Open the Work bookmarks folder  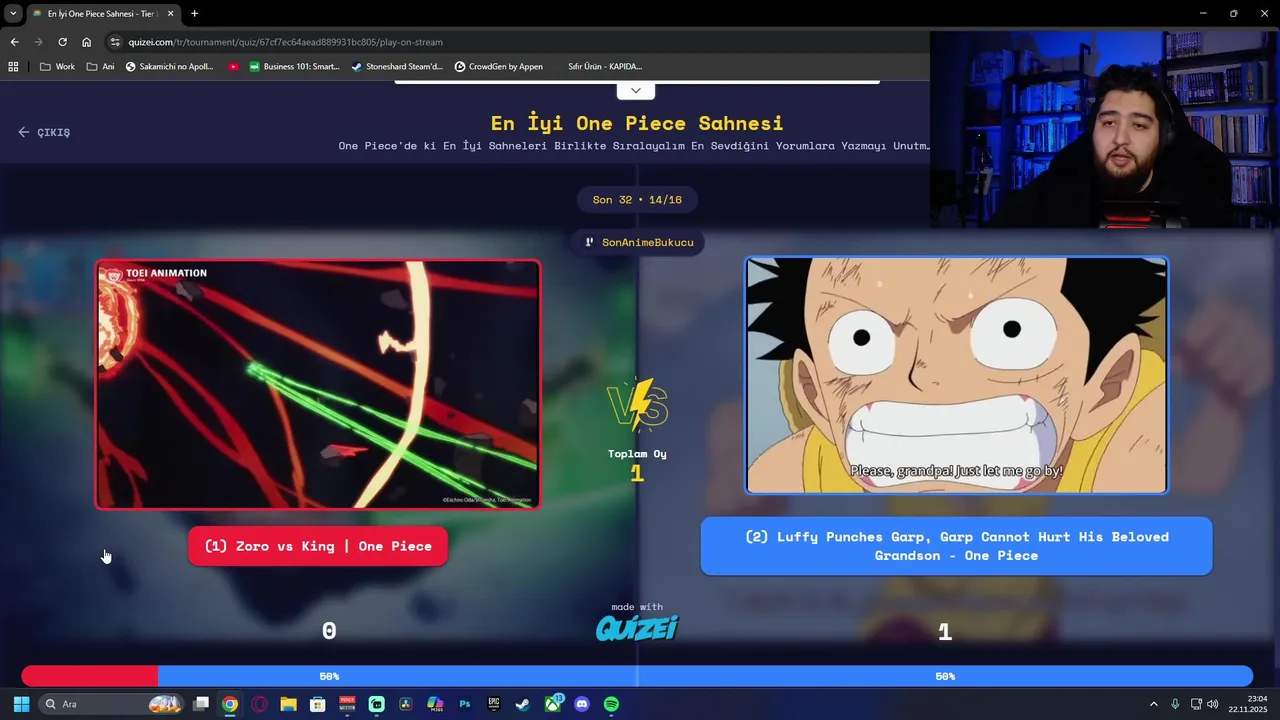pos(57,67)
